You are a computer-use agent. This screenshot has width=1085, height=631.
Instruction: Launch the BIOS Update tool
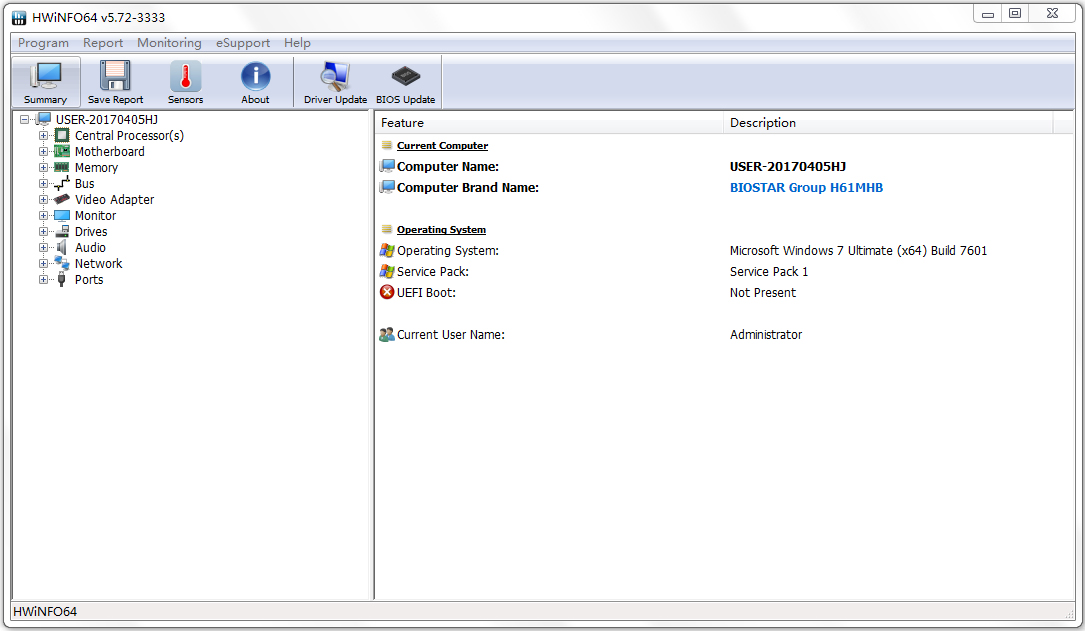[405, 82]
